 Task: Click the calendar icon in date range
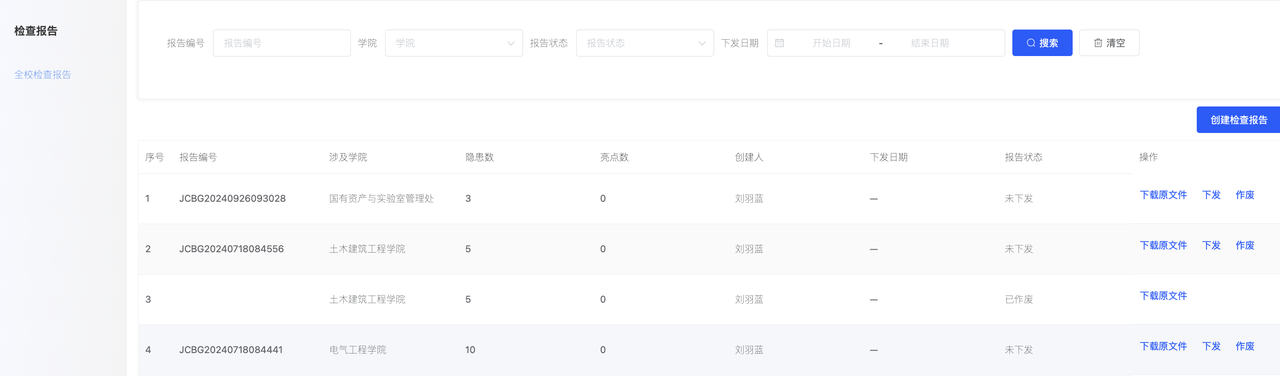click(x=780, y=43)
